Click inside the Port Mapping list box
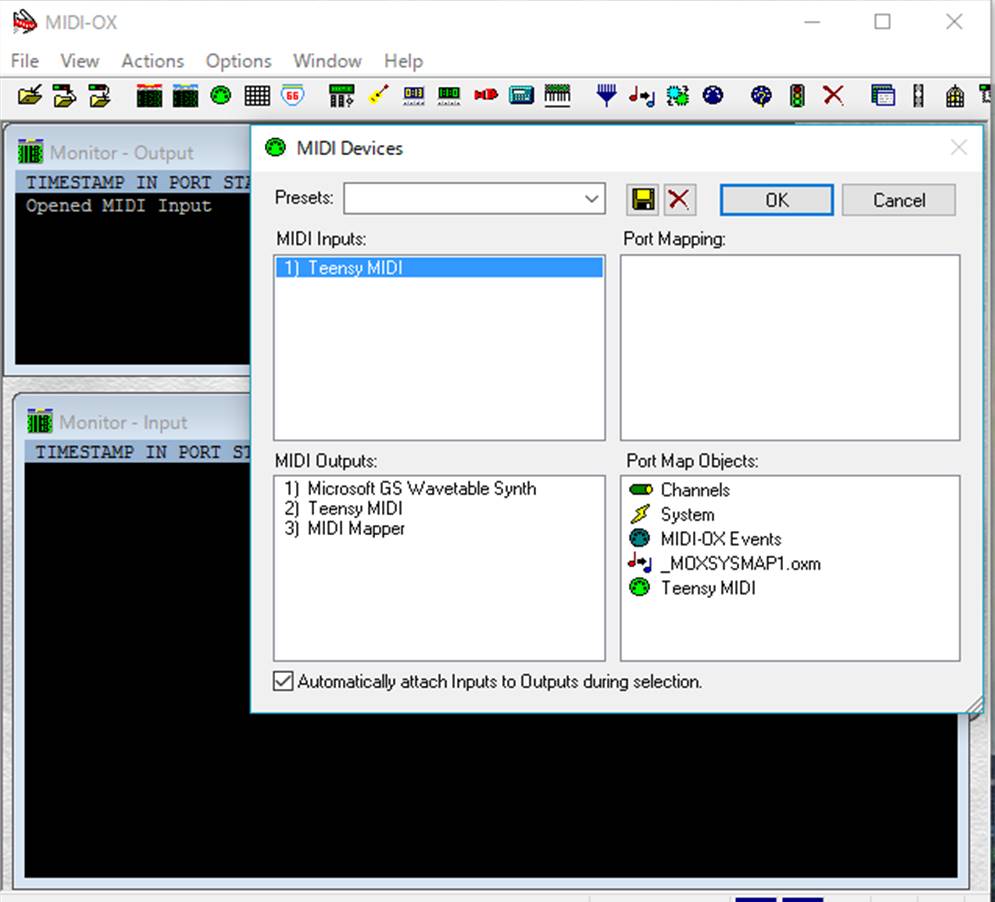 click(790, 347)
